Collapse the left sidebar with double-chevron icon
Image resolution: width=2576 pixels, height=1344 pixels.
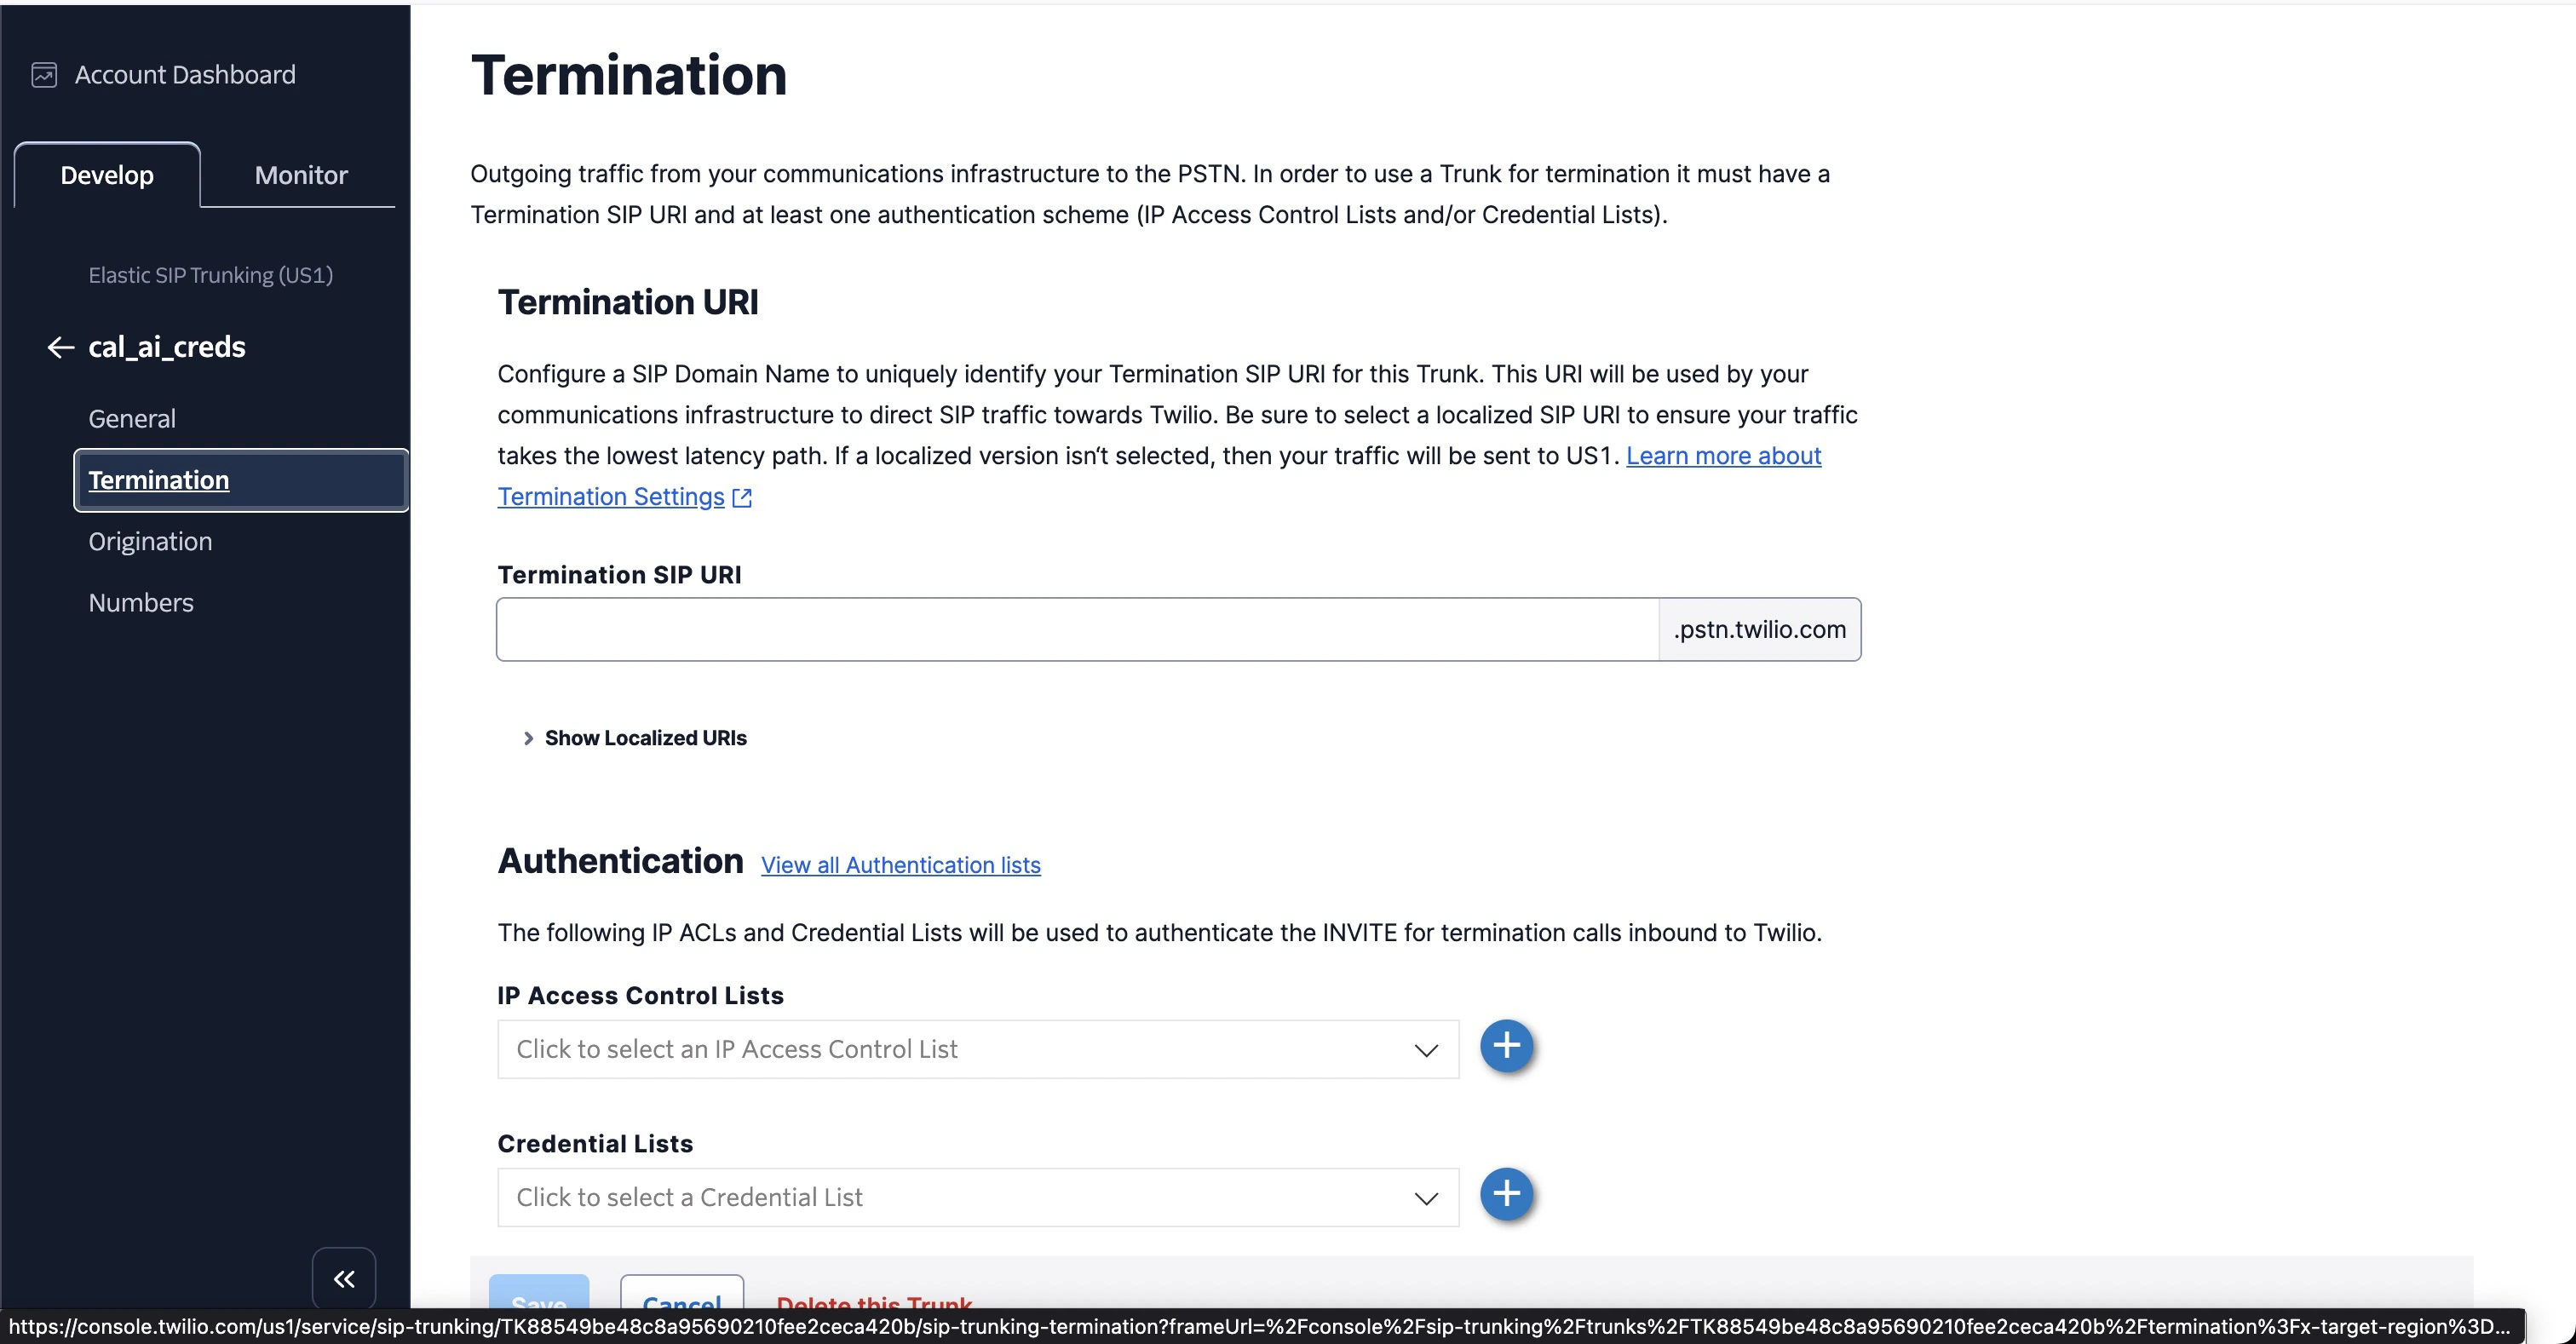(343, 1278)
